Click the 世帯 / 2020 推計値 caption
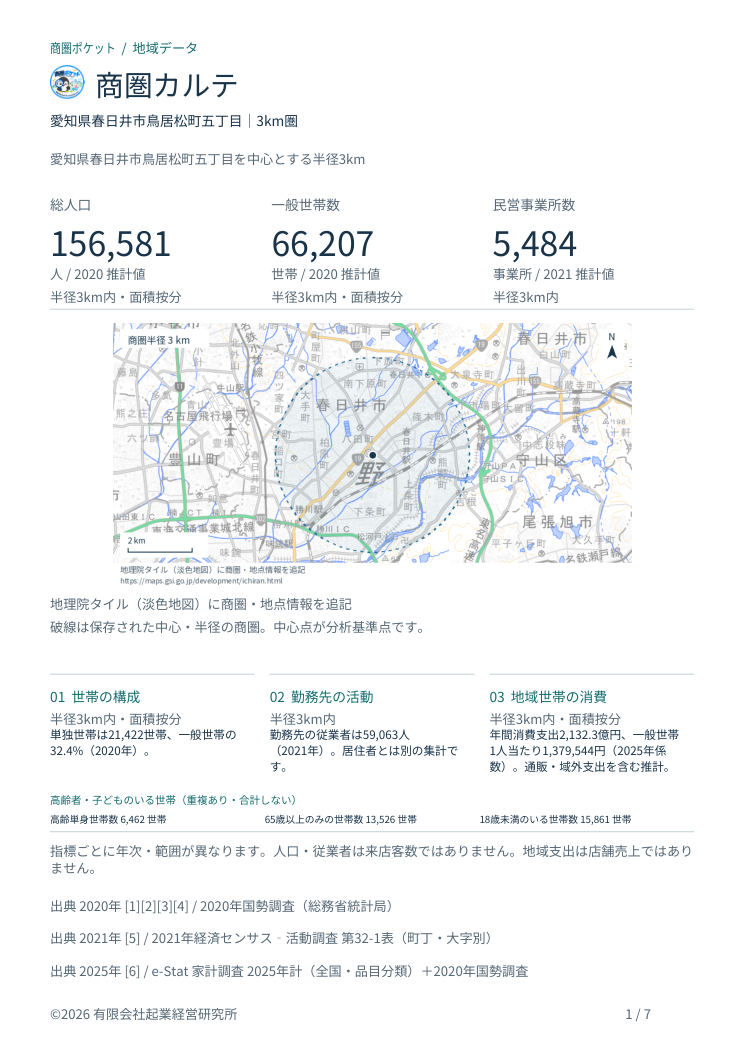 (x=326, y=274)
